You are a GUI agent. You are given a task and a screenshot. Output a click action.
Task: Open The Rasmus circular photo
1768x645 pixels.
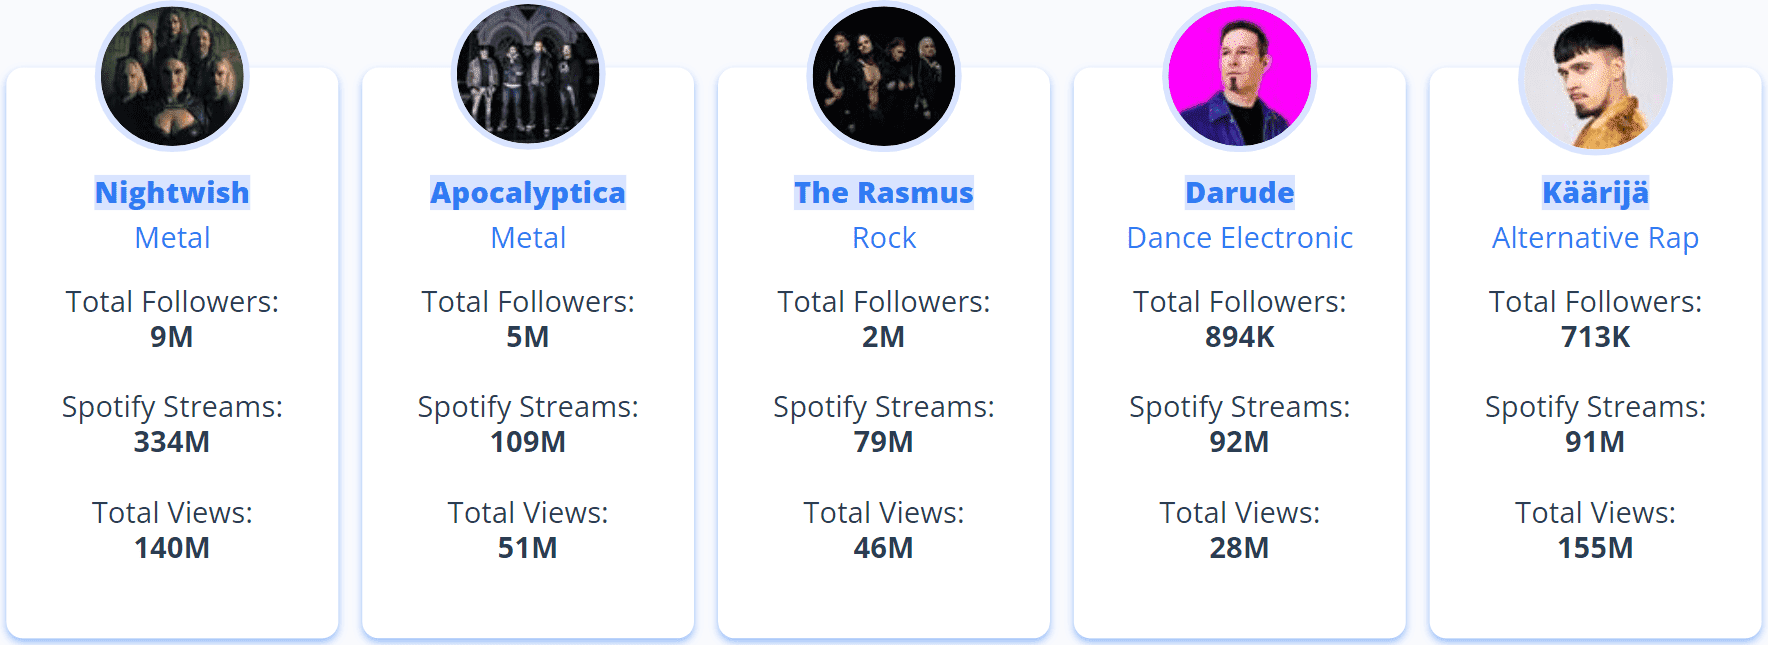[x=884, y=77]
